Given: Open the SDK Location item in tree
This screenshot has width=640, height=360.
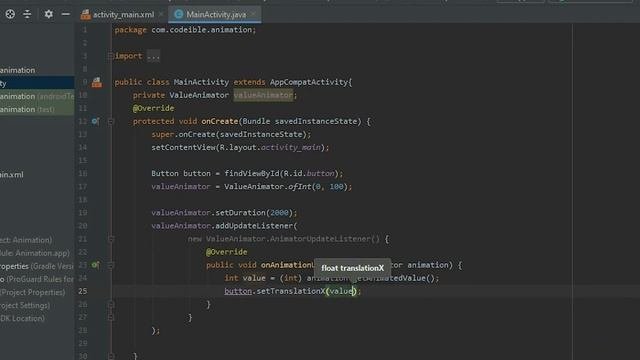Looking at the screenshot, I should coord(22,318).
